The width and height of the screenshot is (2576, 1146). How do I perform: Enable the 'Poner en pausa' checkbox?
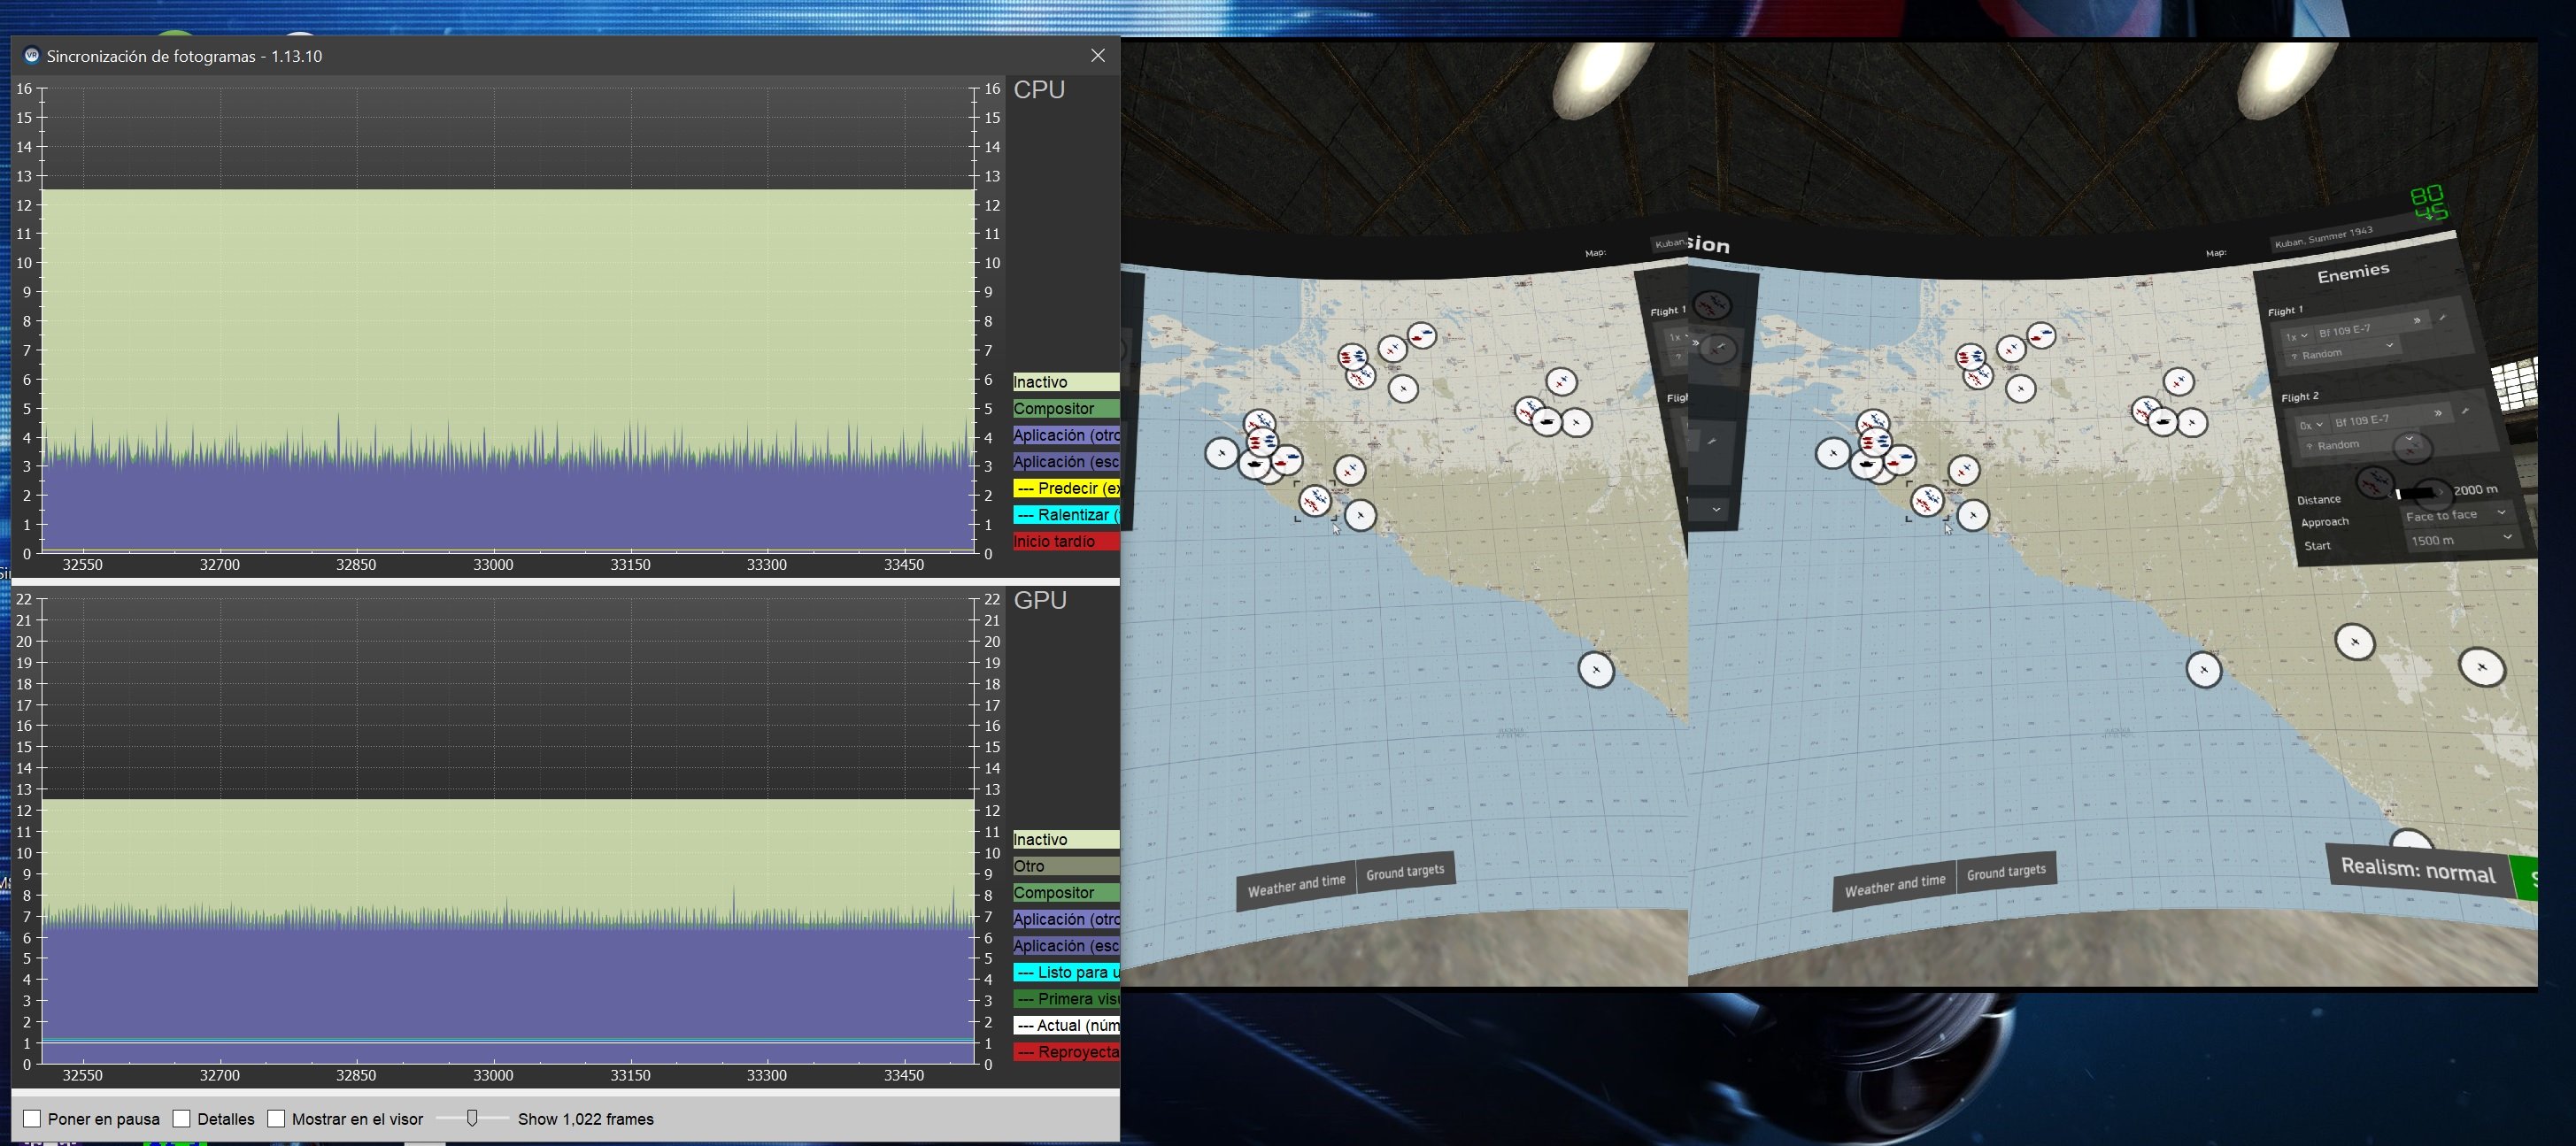[x=32, y=1119]
